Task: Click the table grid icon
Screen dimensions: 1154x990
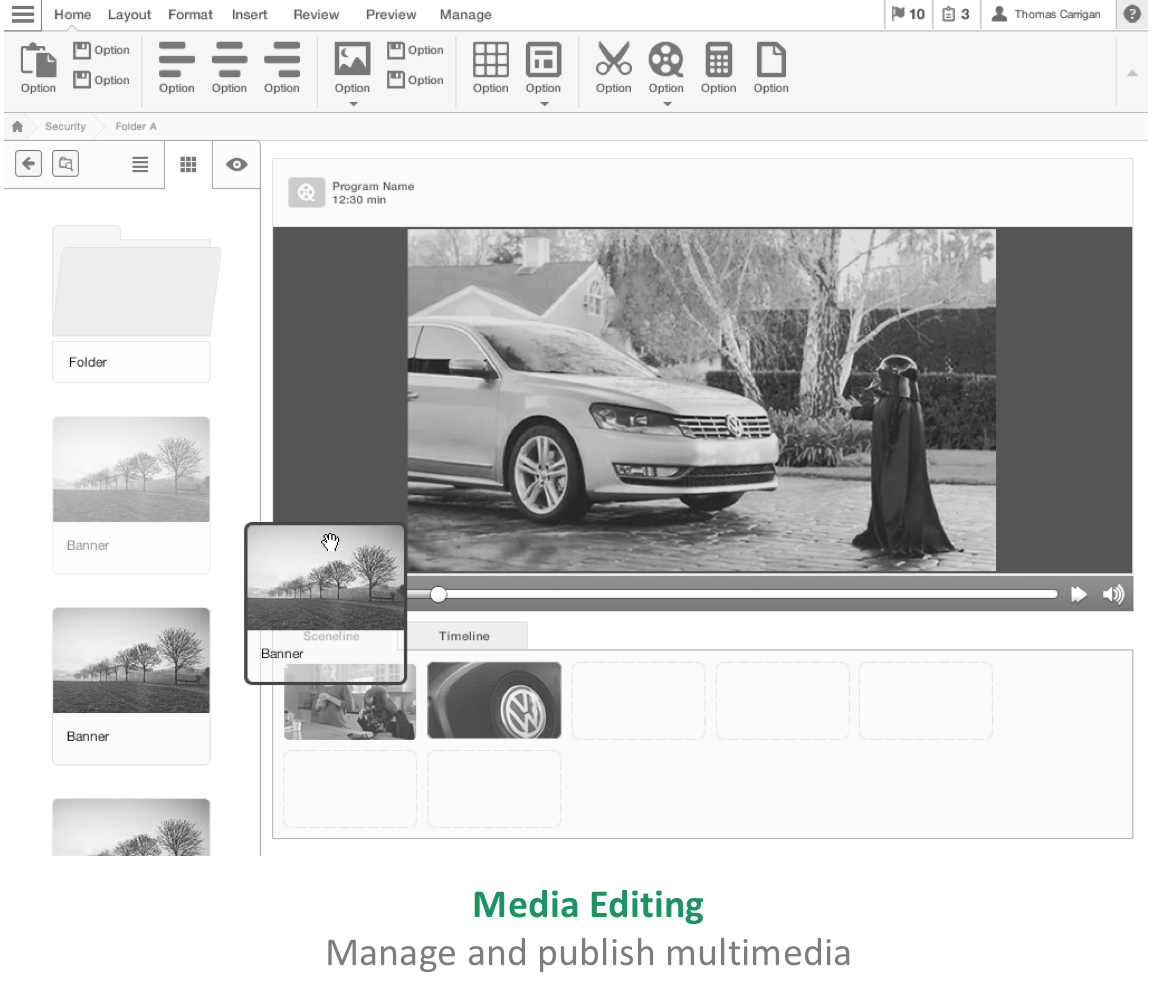Action: (x=491, y=60)
